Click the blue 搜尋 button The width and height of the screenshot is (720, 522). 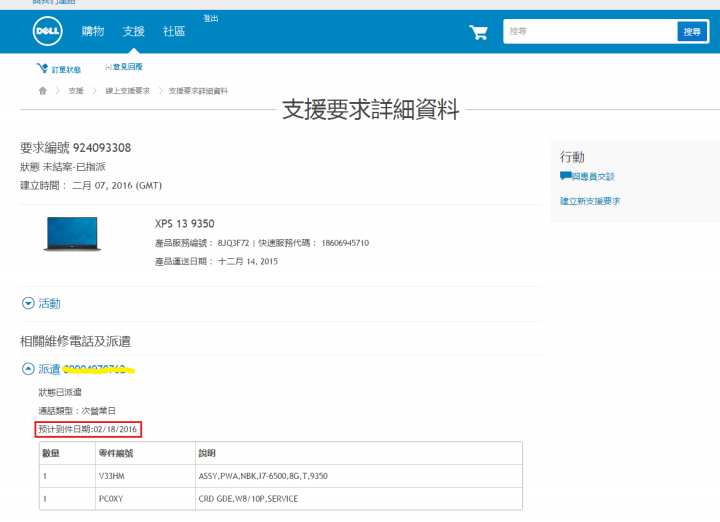692,32
